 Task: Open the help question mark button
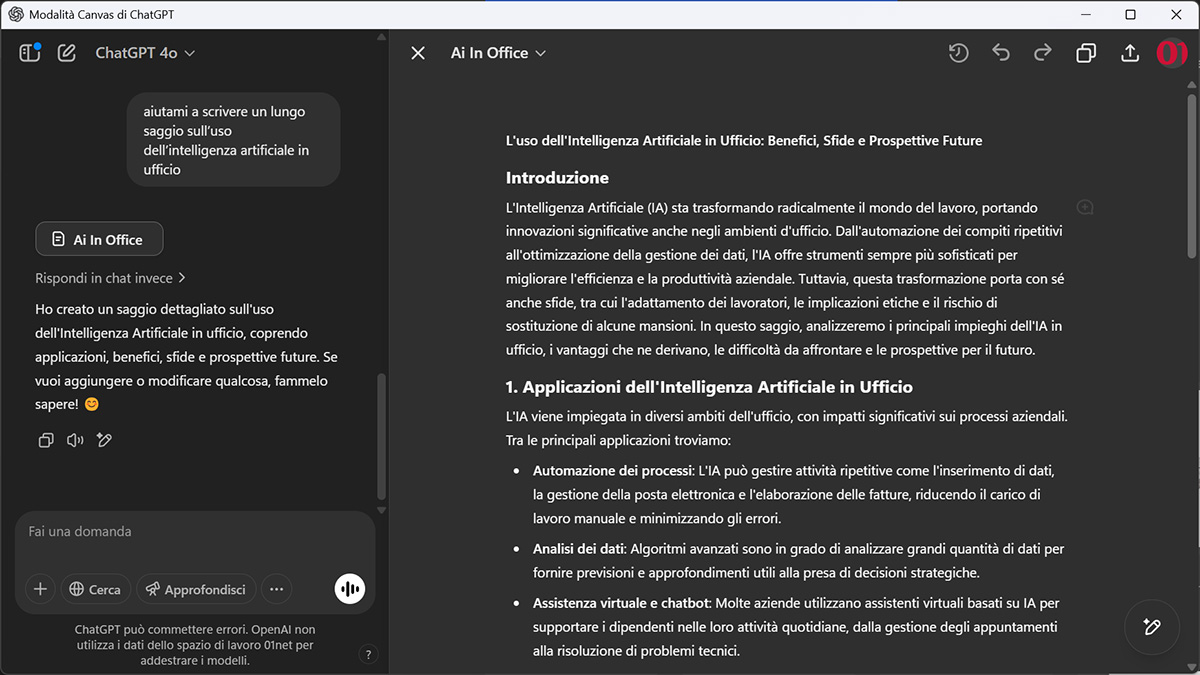point(368,655)
